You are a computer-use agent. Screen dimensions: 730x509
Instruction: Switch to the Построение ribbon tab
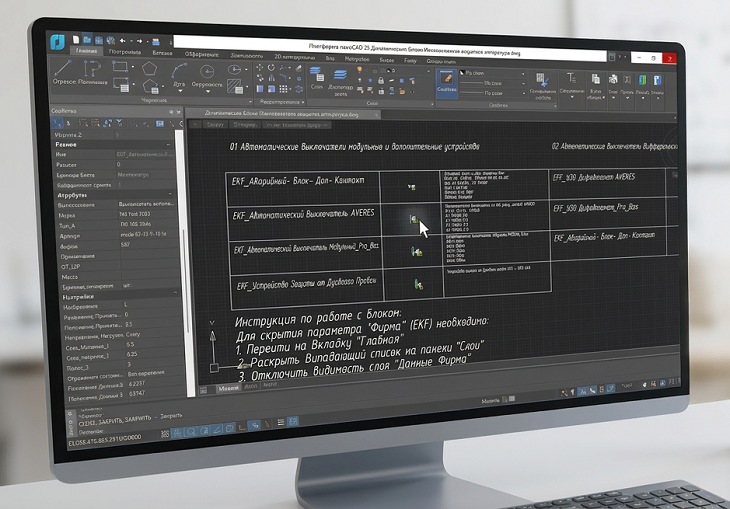(125, 52)
